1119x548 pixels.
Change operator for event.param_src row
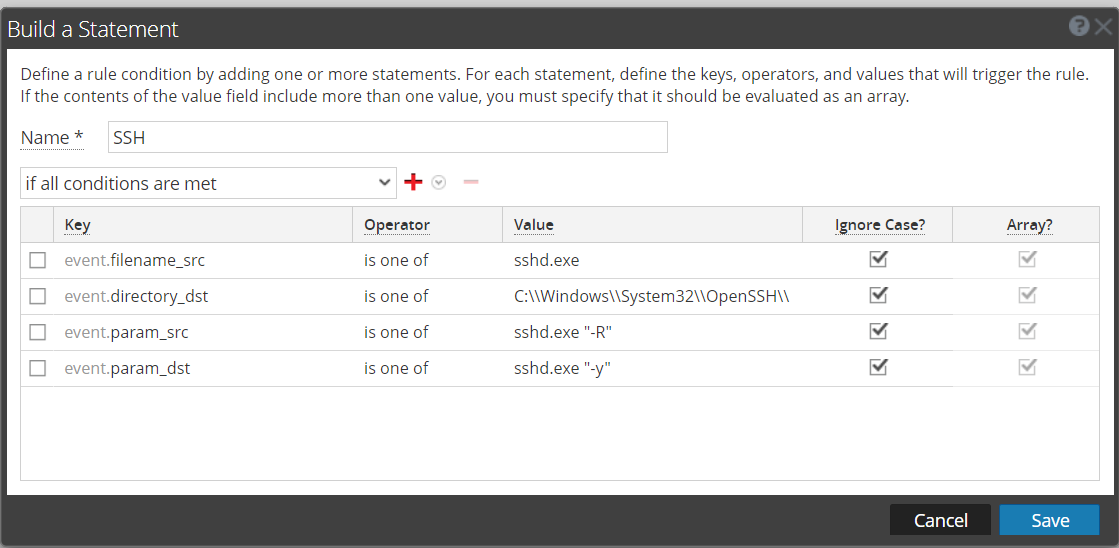(396, 332)
